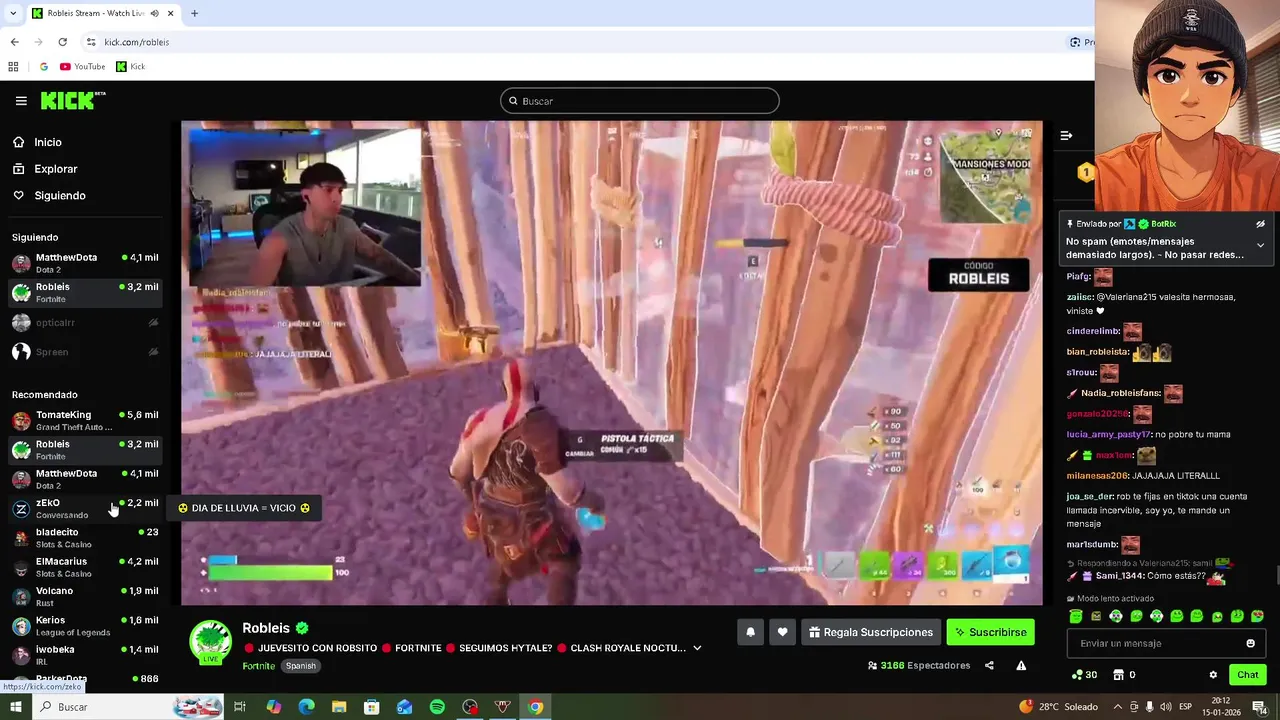This screenshot has width=1280, height=720.
Task: Insert the heart-eyes emote at row end
Action: point(1257,617)
